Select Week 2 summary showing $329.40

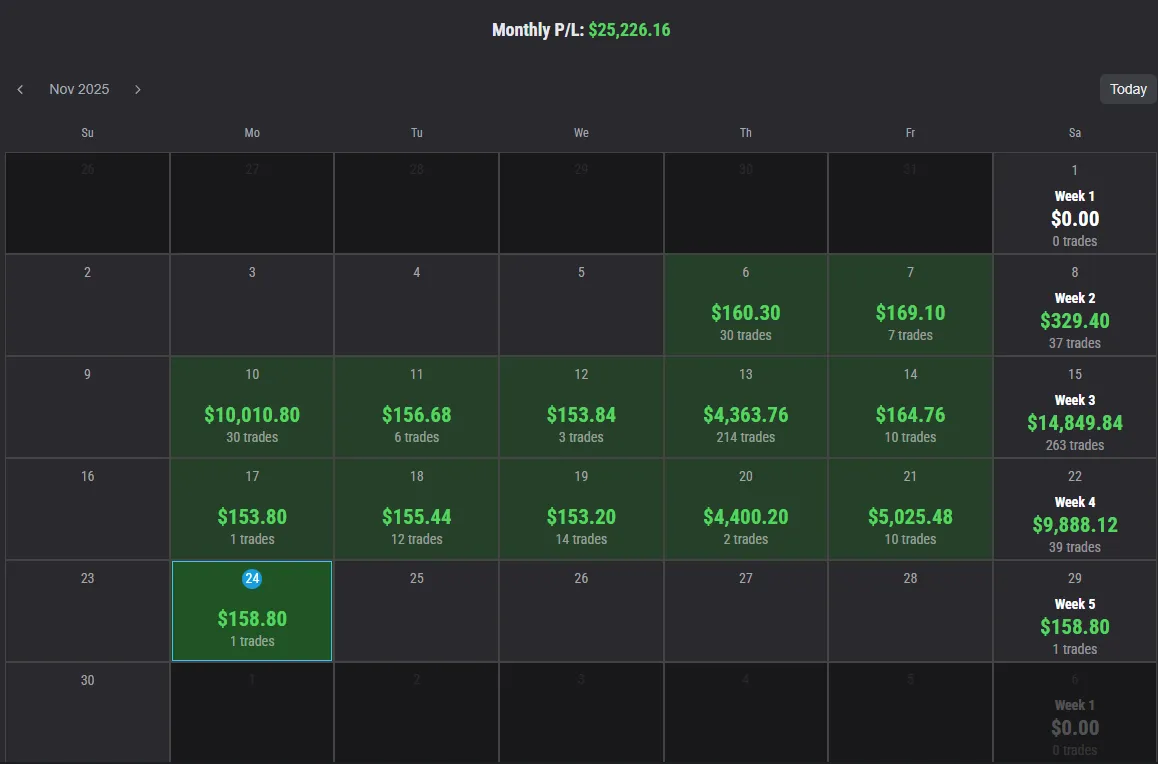point(1074,320)
